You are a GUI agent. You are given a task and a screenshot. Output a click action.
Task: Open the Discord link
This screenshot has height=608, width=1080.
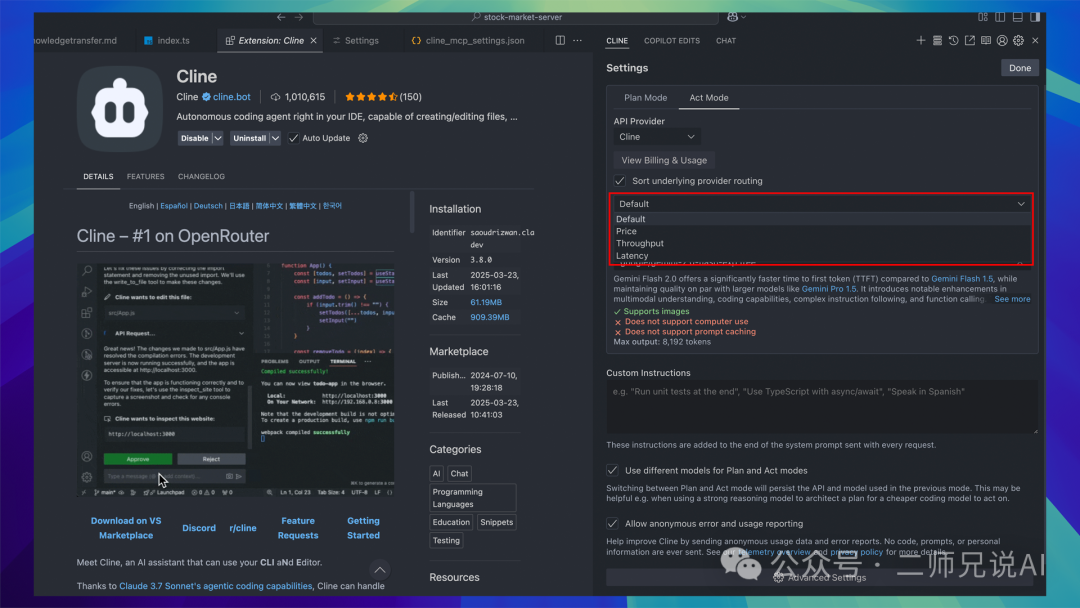tap(199, 528)
